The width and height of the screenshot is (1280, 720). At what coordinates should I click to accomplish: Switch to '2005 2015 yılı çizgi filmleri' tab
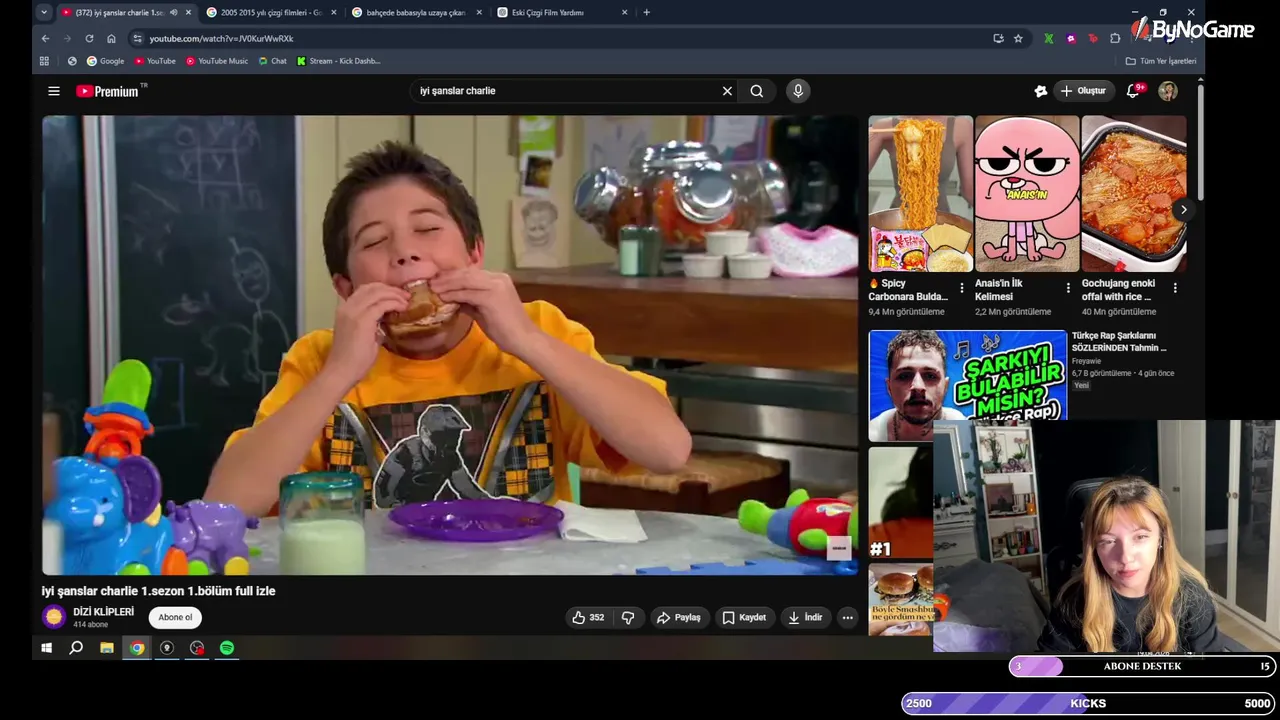270,13
